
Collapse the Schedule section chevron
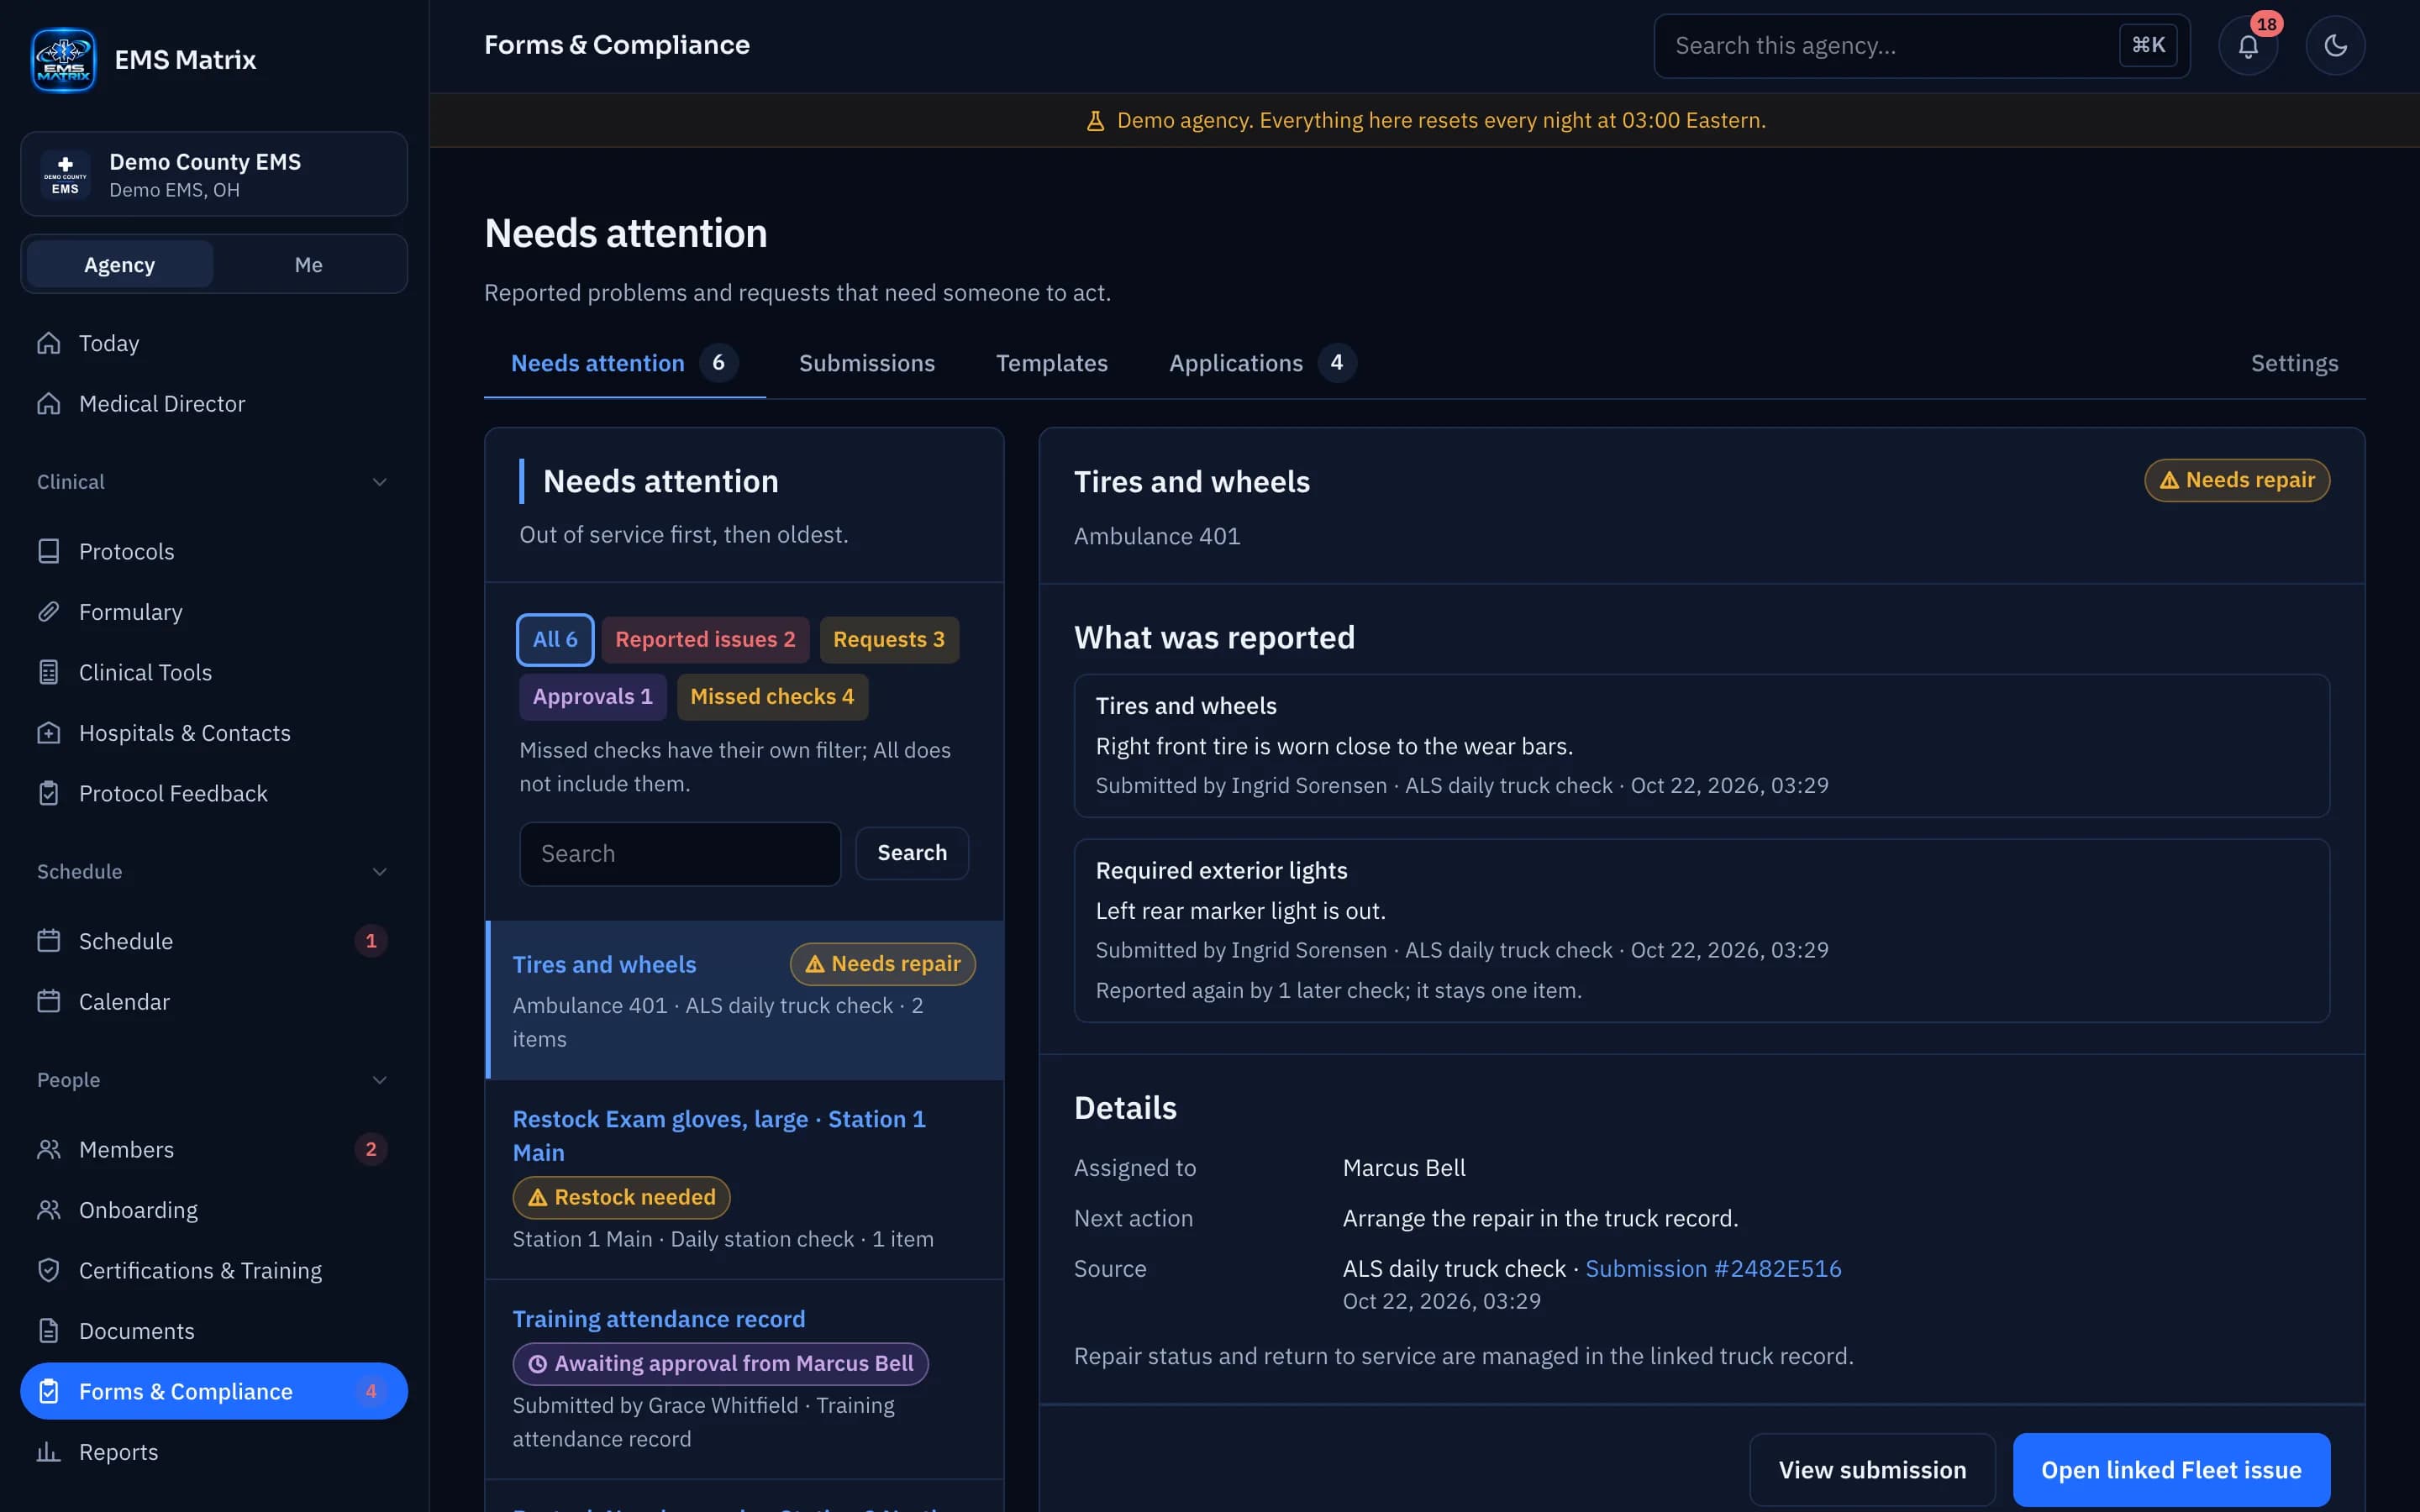(x=380, y=872)
